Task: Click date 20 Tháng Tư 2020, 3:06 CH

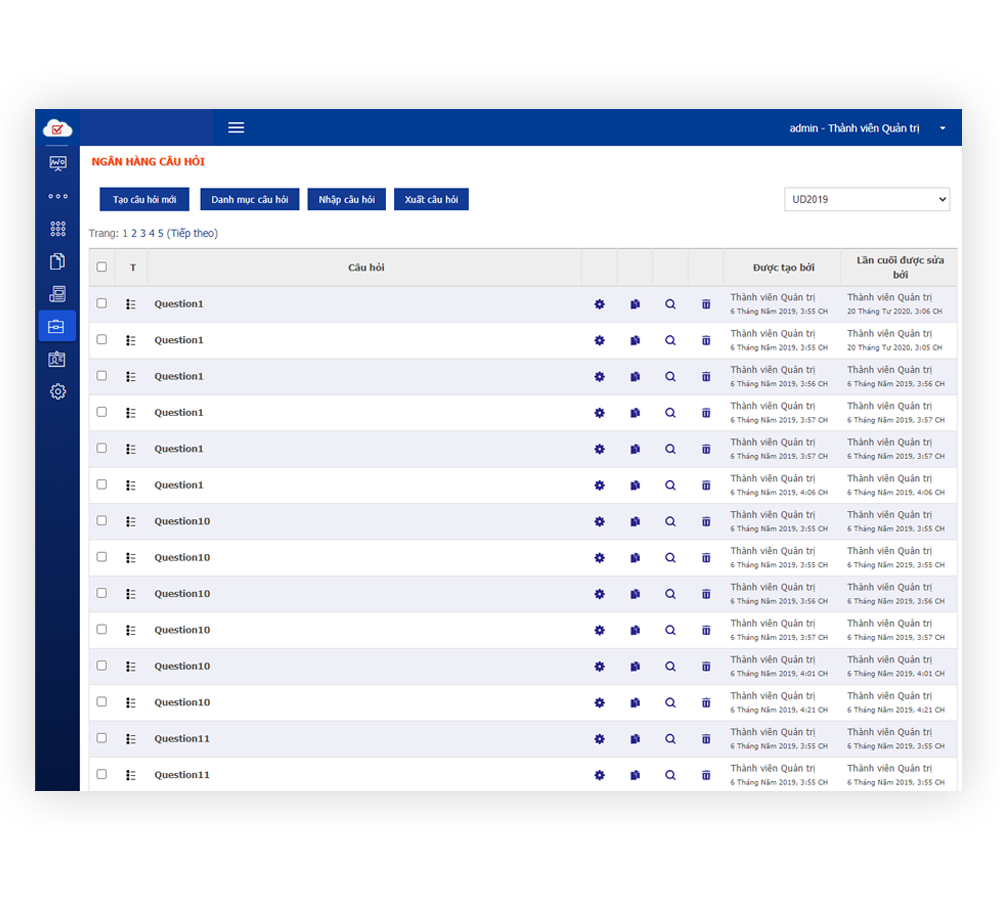Action: (894, 311)
